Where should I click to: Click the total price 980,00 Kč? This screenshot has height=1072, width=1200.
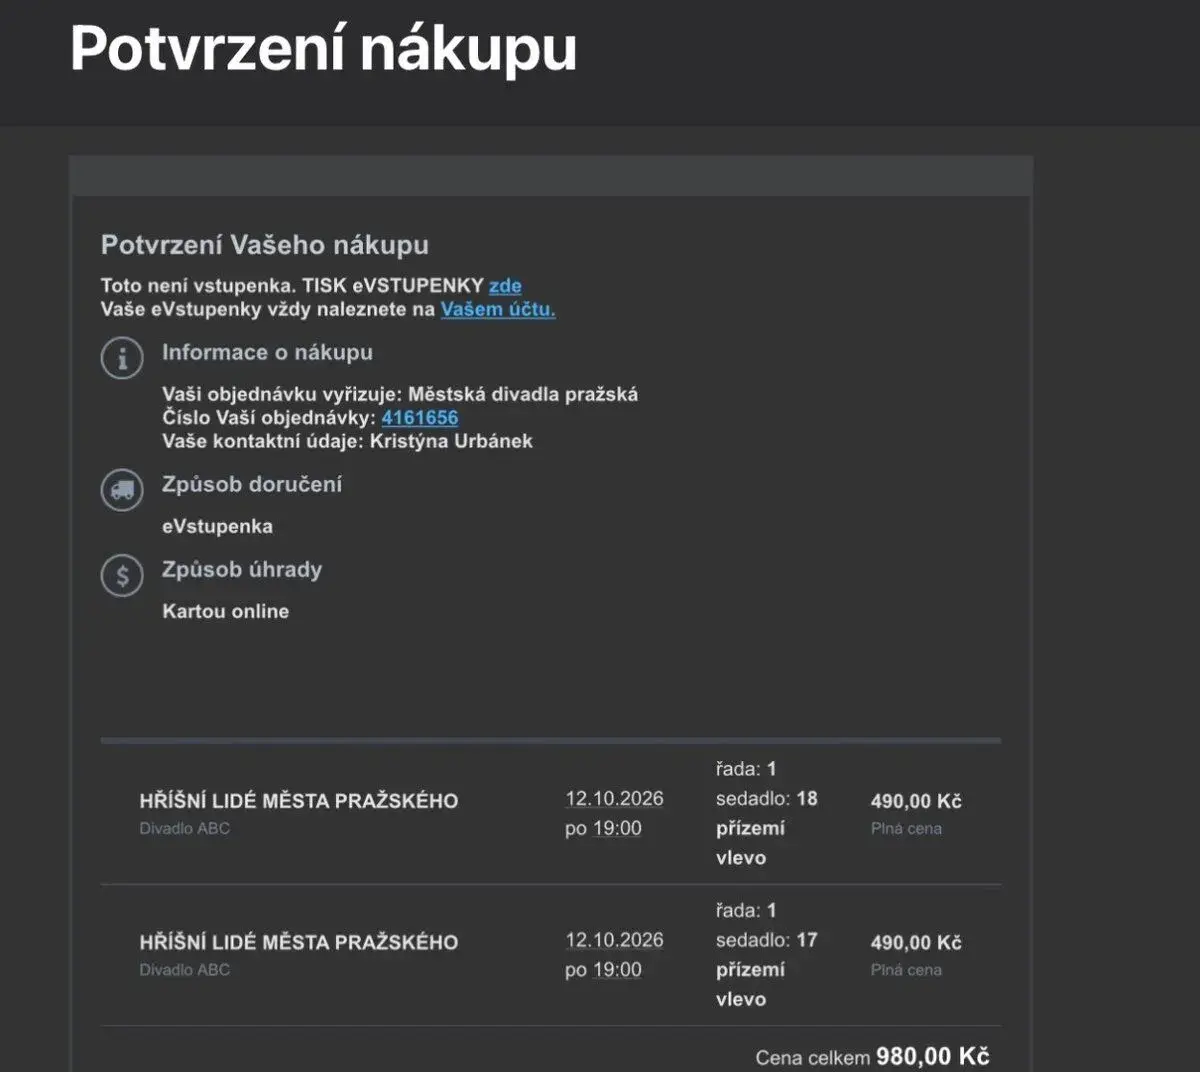coord(933,1056)
